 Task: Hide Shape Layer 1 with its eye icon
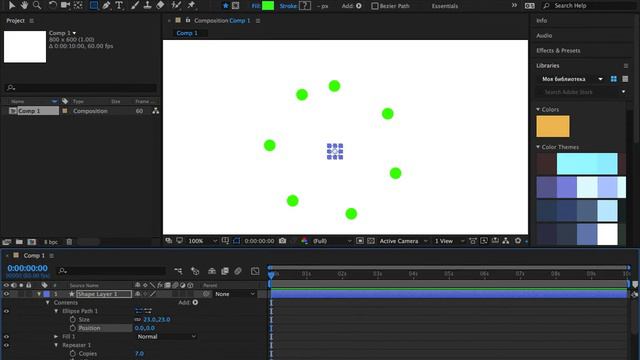[6, 293]
